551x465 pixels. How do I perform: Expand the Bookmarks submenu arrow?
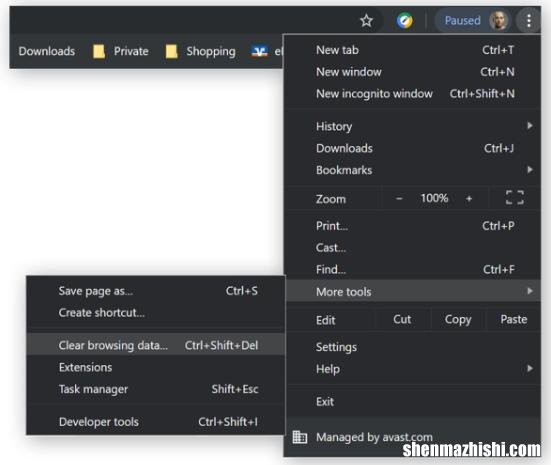pos(530,170)
